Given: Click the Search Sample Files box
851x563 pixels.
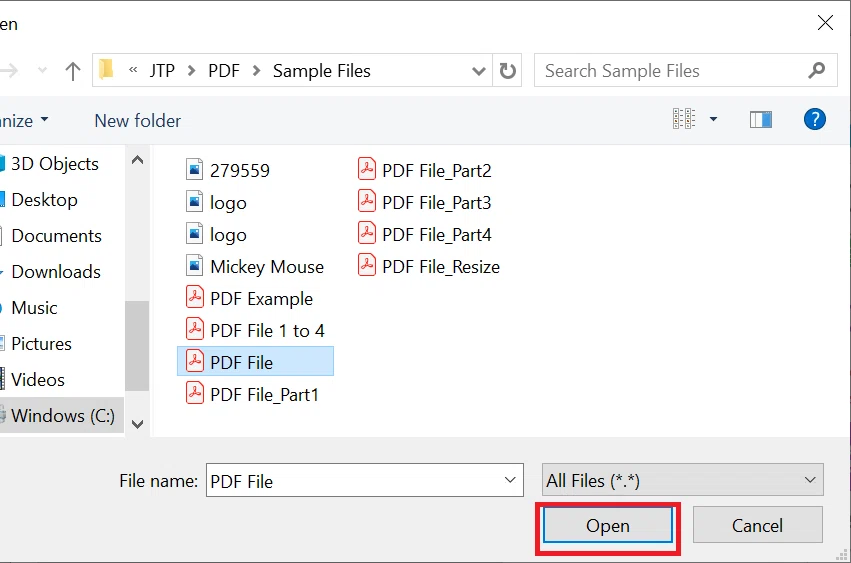Looking at the screenshot, I should pos(685,71).
